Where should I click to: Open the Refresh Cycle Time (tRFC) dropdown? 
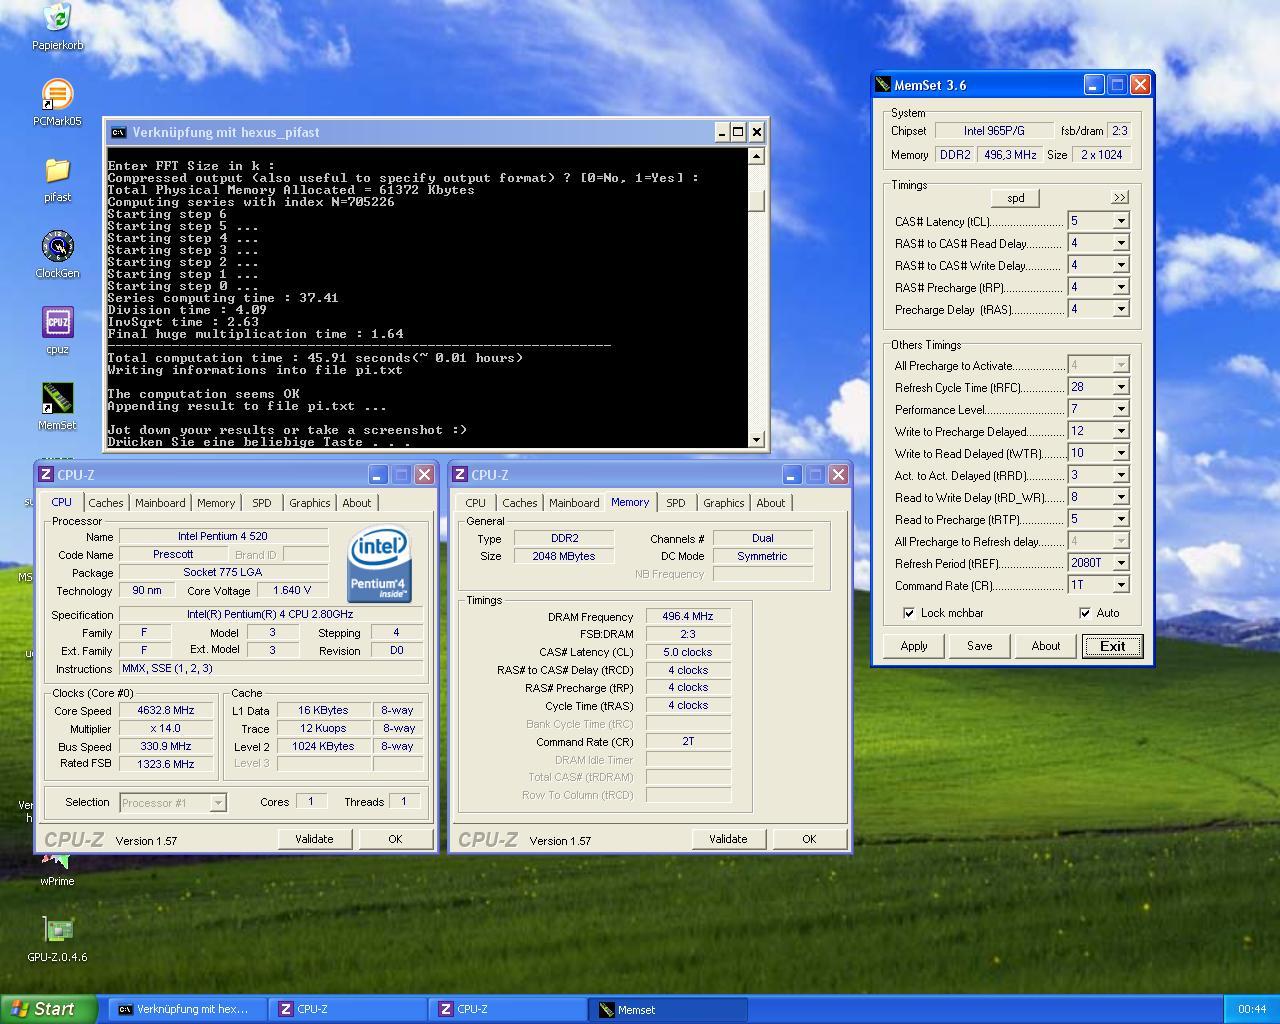tap(1120, 387)
